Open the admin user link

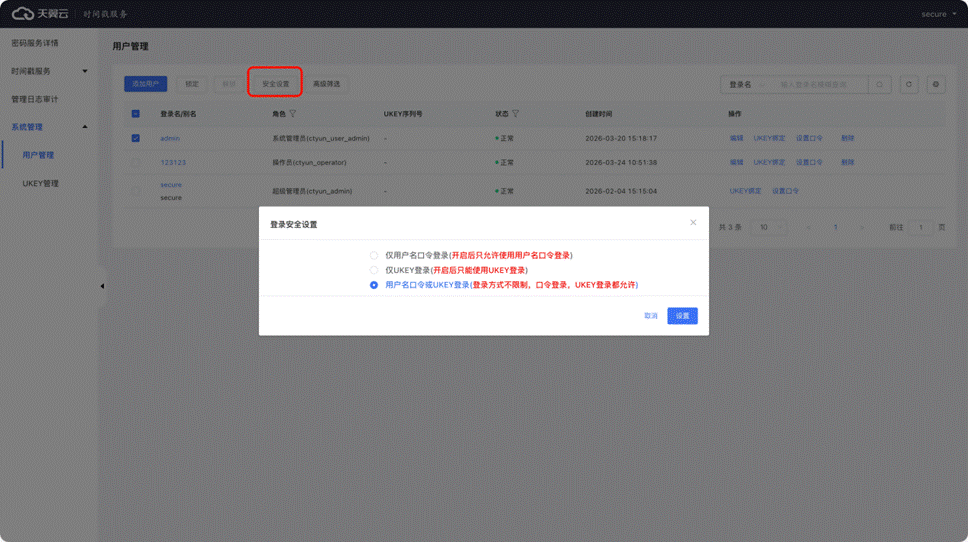click(170, 138)
